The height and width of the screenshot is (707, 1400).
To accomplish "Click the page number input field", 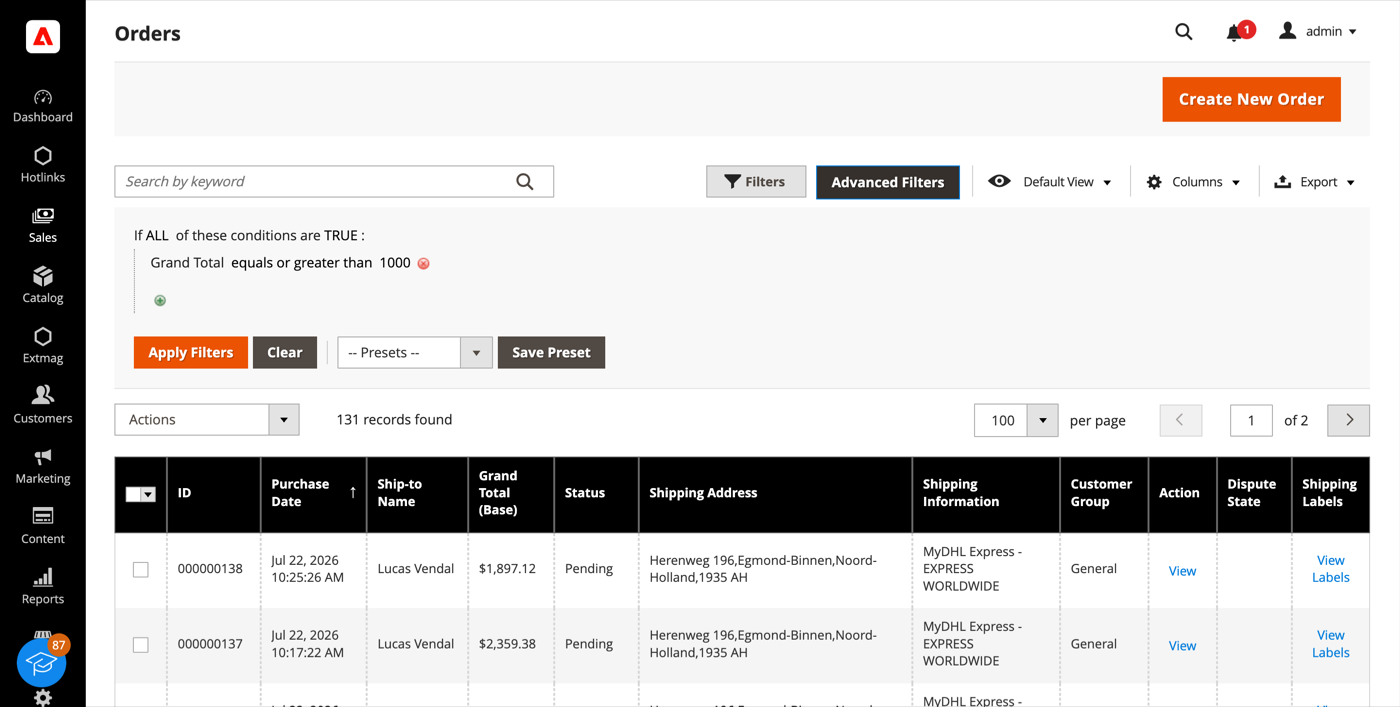I will (x=1251, y=420).
